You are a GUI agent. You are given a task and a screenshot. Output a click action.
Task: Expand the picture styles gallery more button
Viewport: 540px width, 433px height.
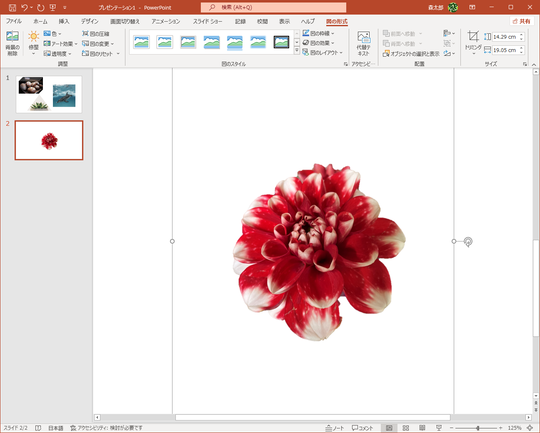click(x=297, y=51)
